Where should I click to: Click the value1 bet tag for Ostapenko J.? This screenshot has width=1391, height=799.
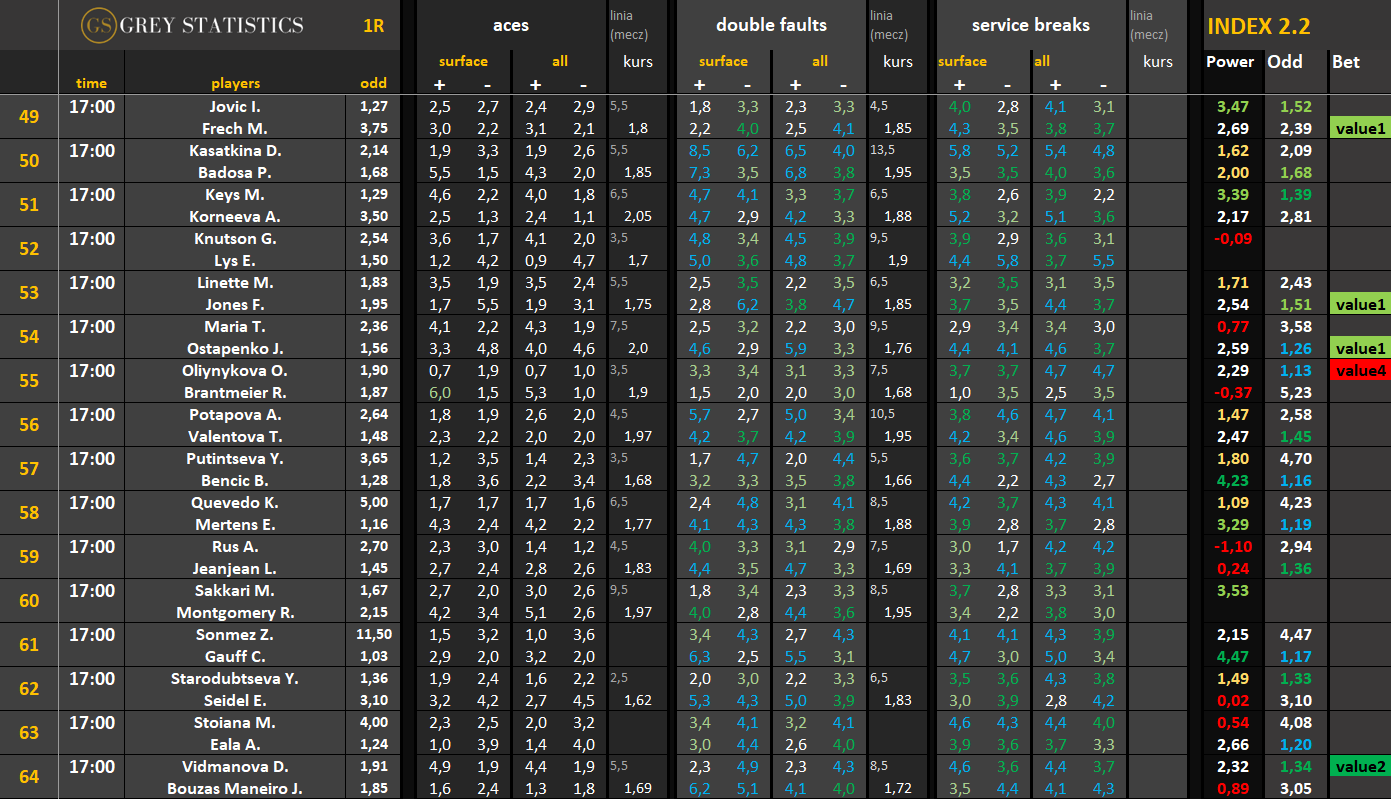pos(1361,348)
